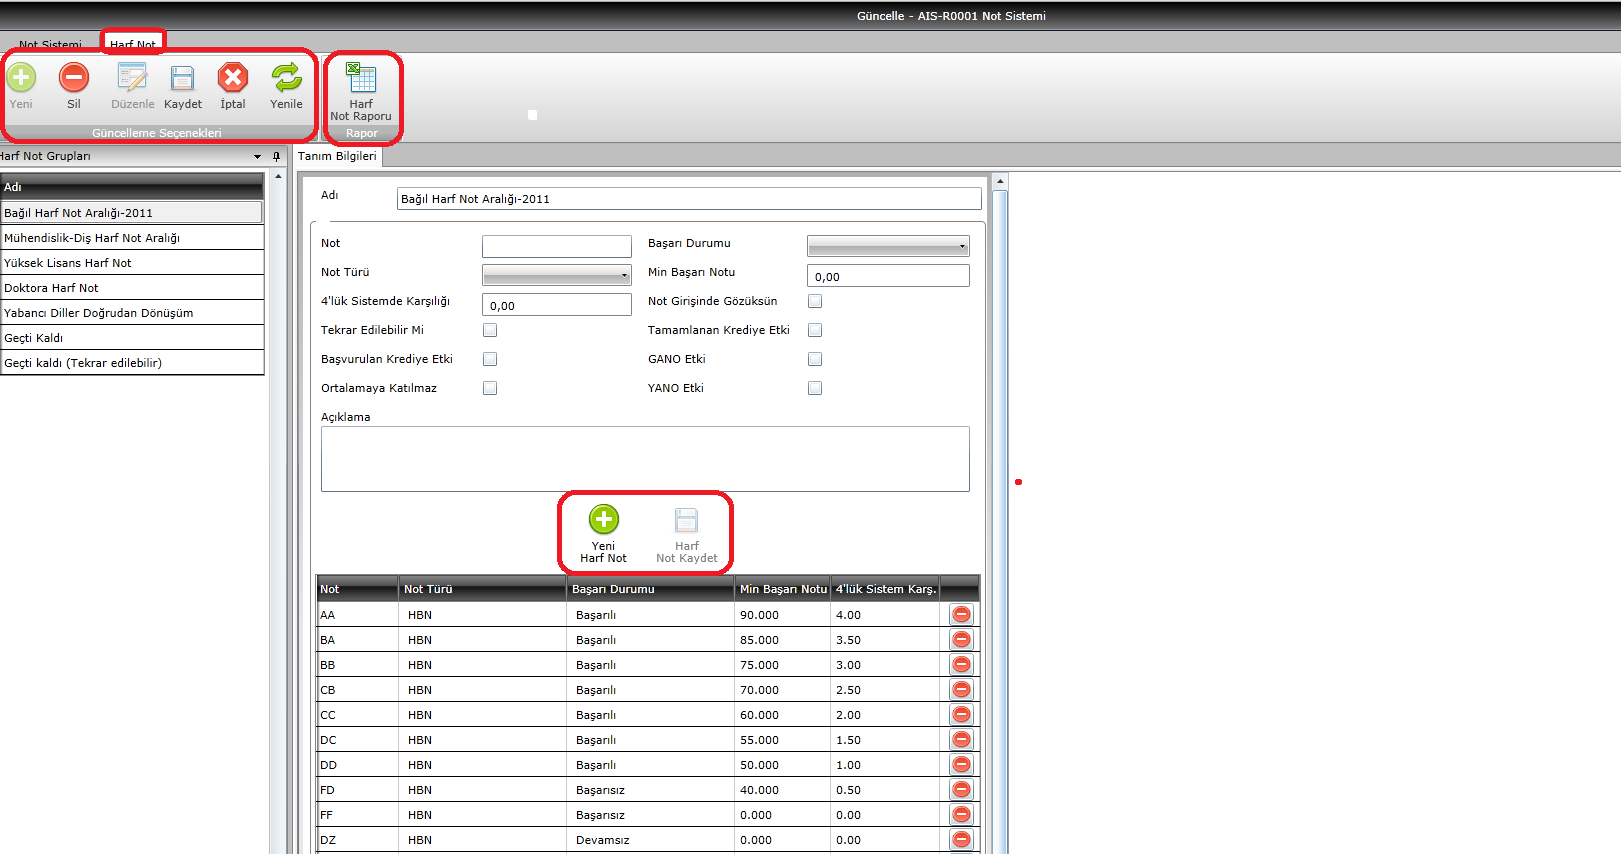1621x854 pixels.
Task: Click the Harf Not Kaydet icon
Action: pos(686,520)
